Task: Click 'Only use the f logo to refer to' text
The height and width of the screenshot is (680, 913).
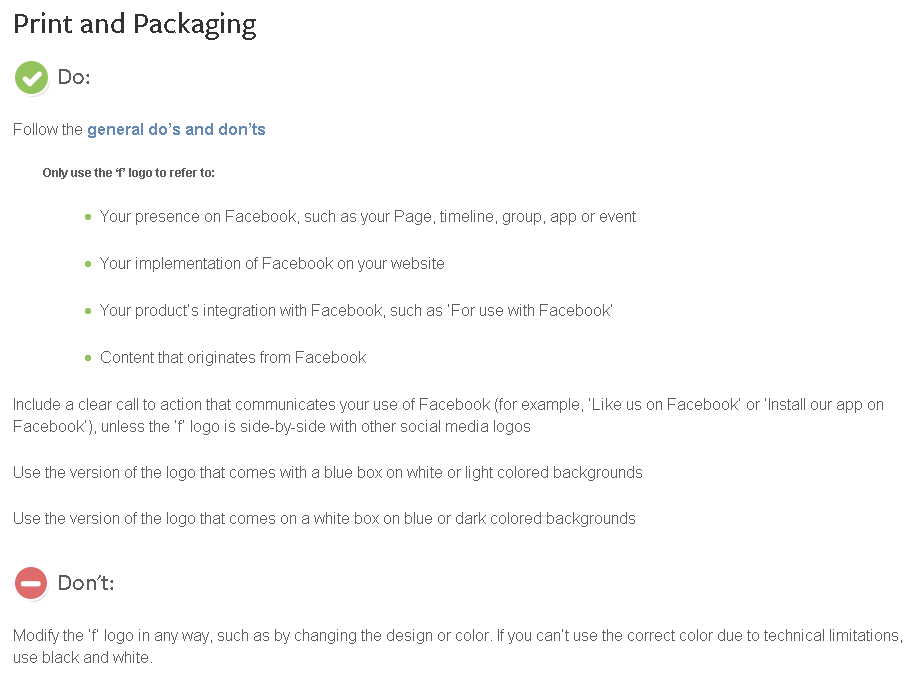Action: pyautogui.click(x=129, y=173)
